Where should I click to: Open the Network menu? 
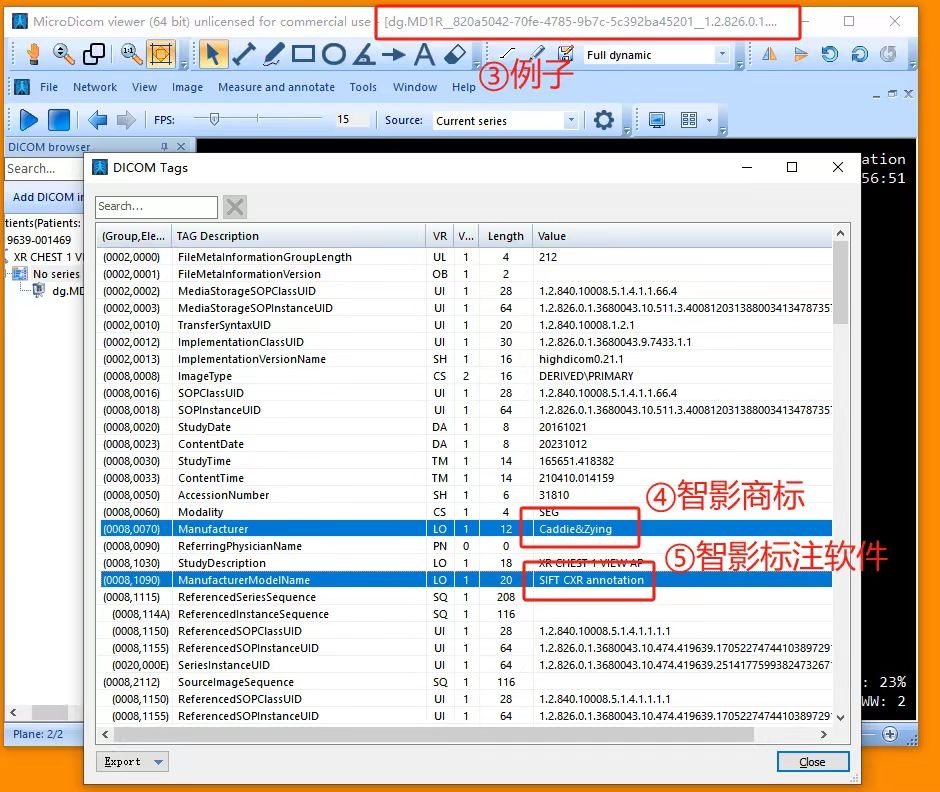coord(95,87)
